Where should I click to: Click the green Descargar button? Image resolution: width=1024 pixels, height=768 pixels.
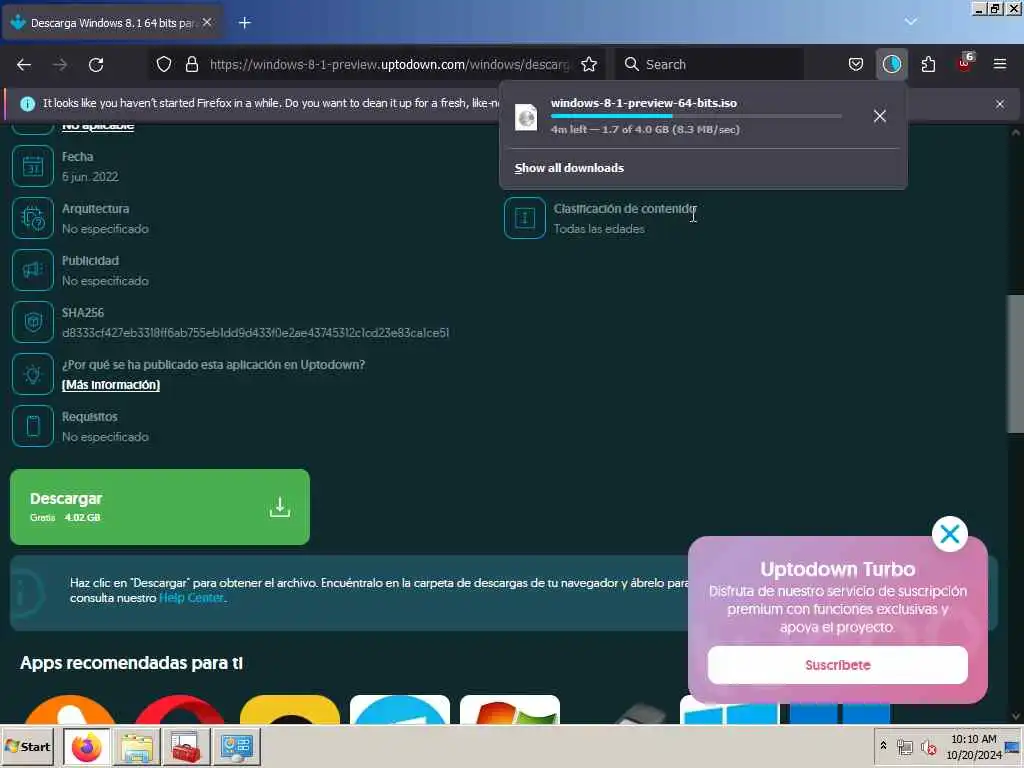160,507
